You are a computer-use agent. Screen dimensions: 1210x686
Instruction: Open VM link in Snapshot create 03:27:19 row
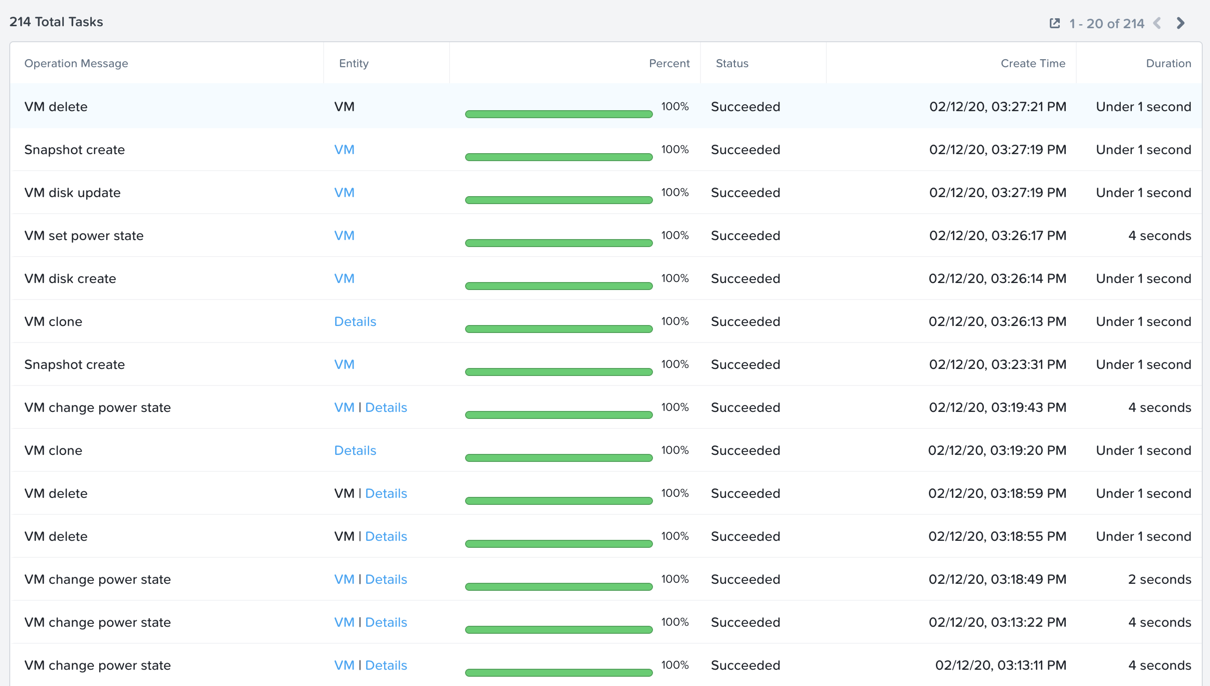point(344,150)
